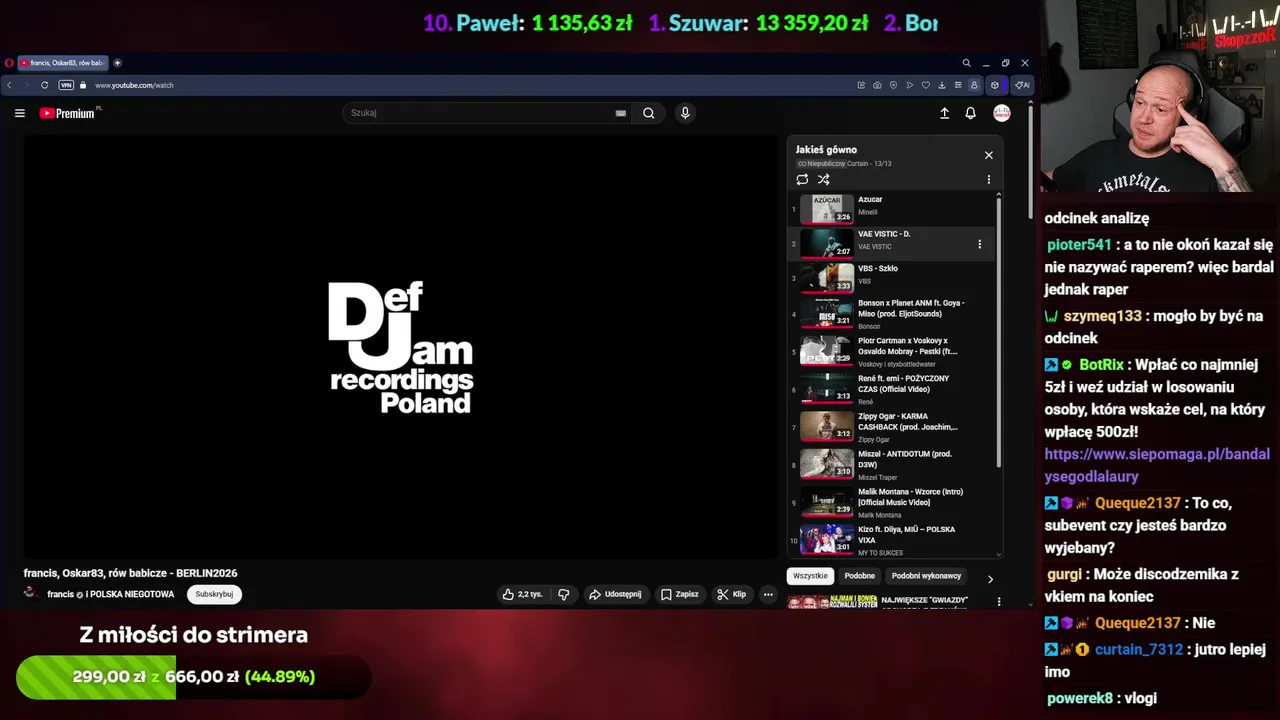1280x720 pixels.
Task: Select the Podobne filter chip
Action: click(x=859, y=576)
